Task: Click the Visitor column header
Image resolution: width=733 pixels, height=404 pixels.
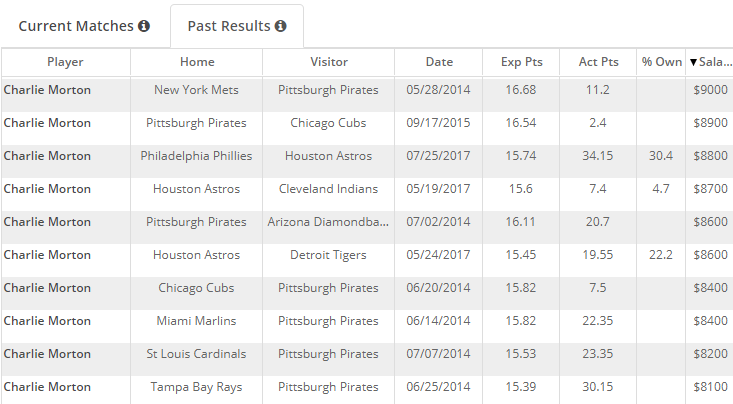Action: pyautogui.click(x=329, y=62)
